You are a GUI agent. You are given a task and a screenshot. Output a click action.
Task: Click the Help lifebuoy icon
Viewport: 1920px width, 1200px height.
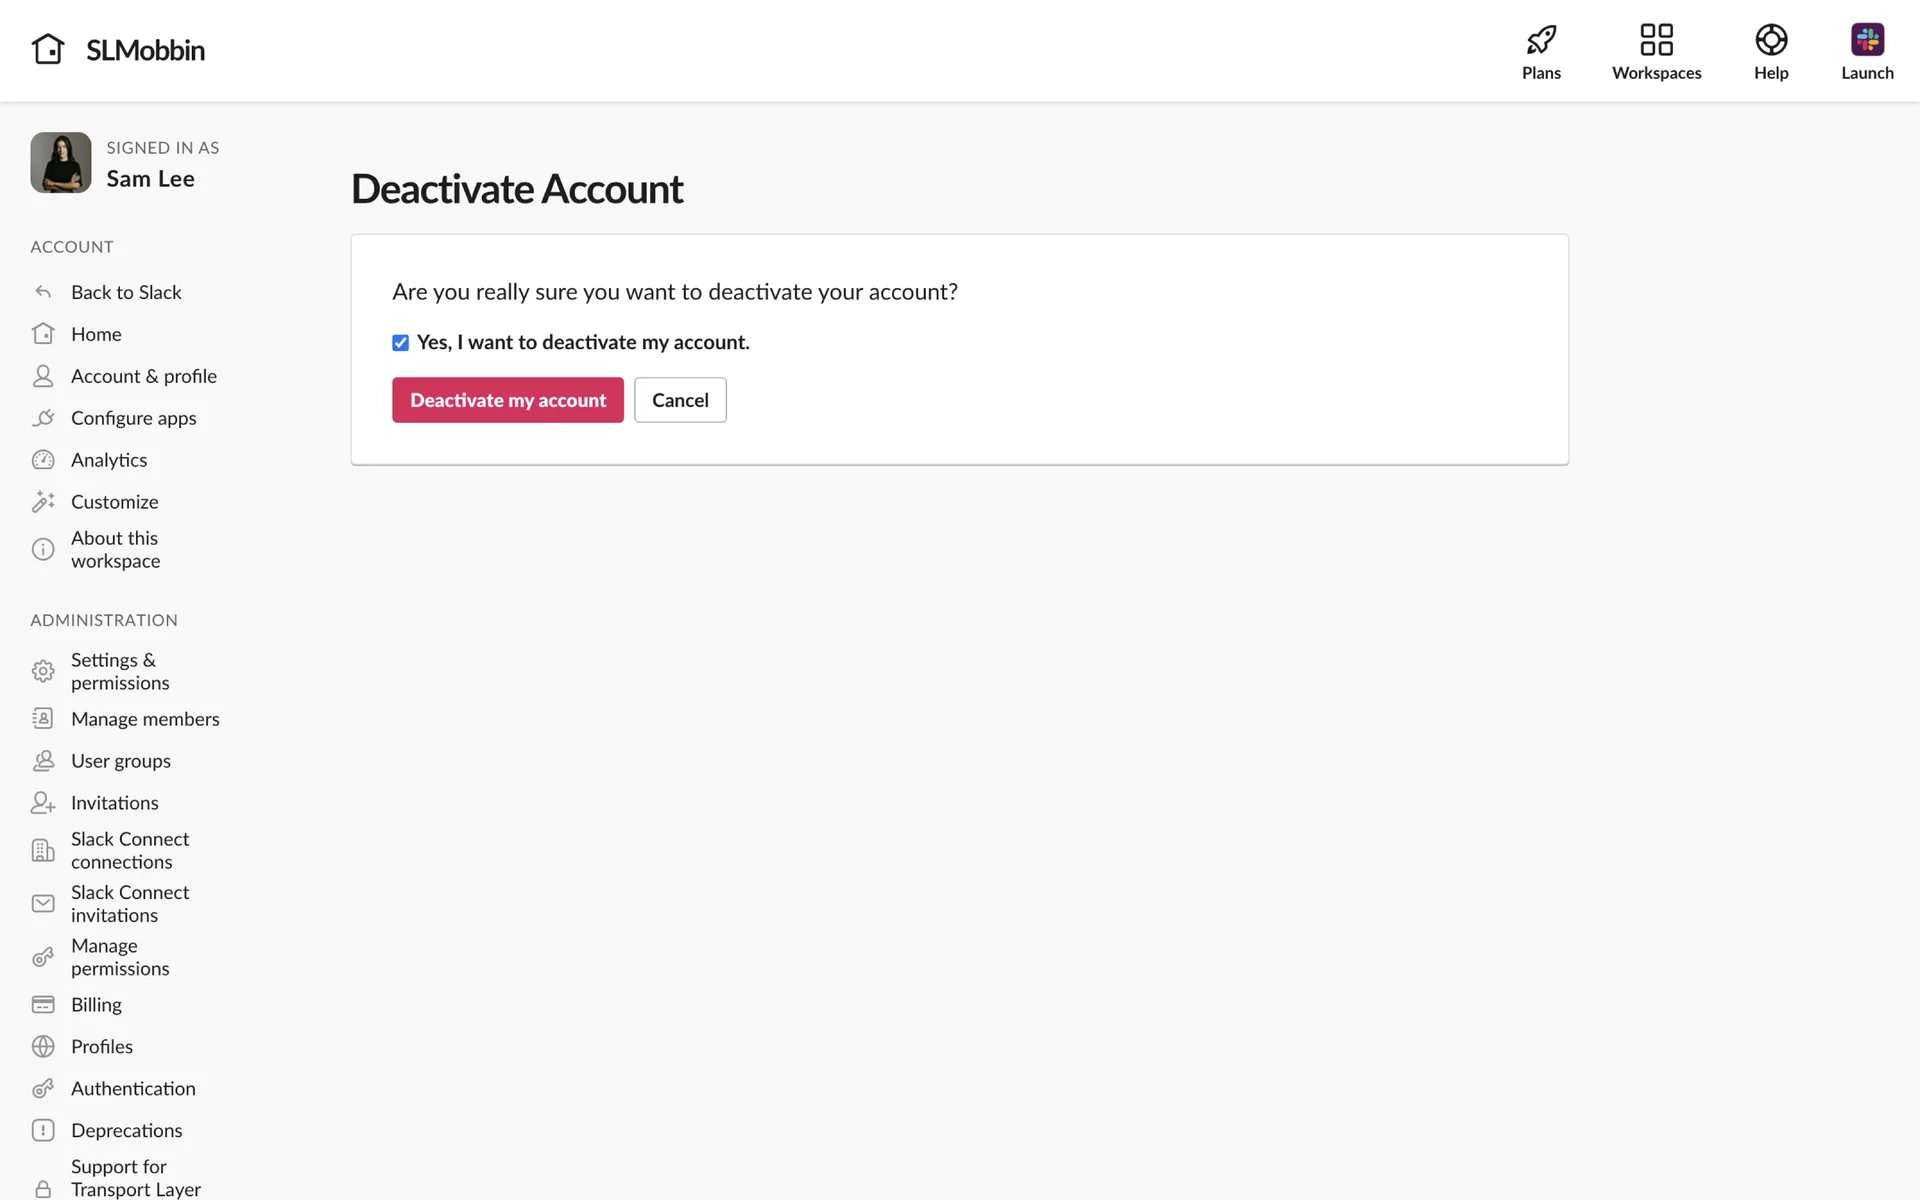[x=1770, y=40]
